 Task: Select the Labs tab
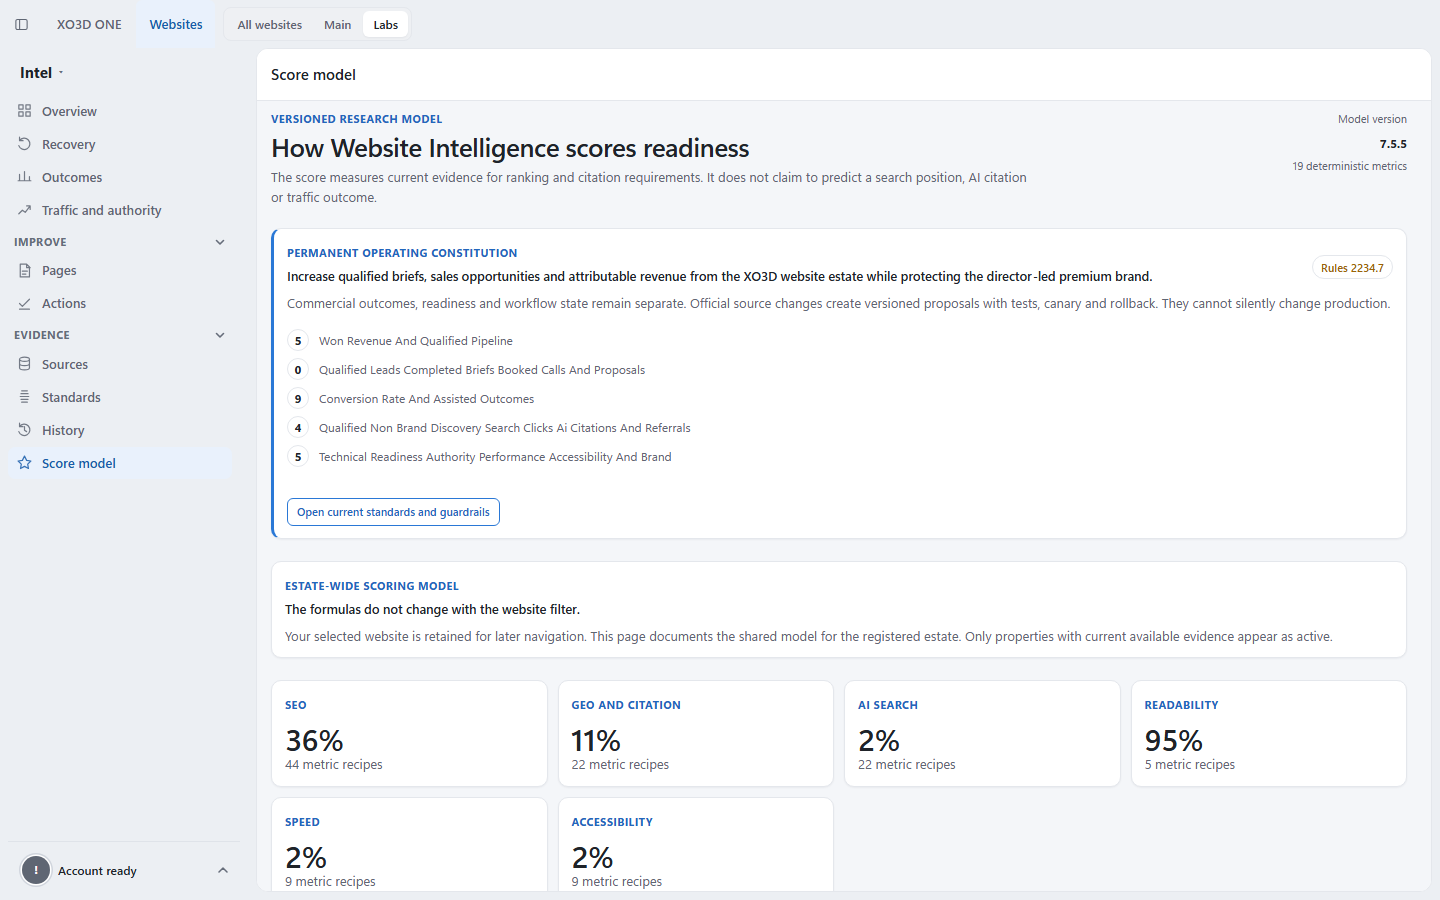386,25
